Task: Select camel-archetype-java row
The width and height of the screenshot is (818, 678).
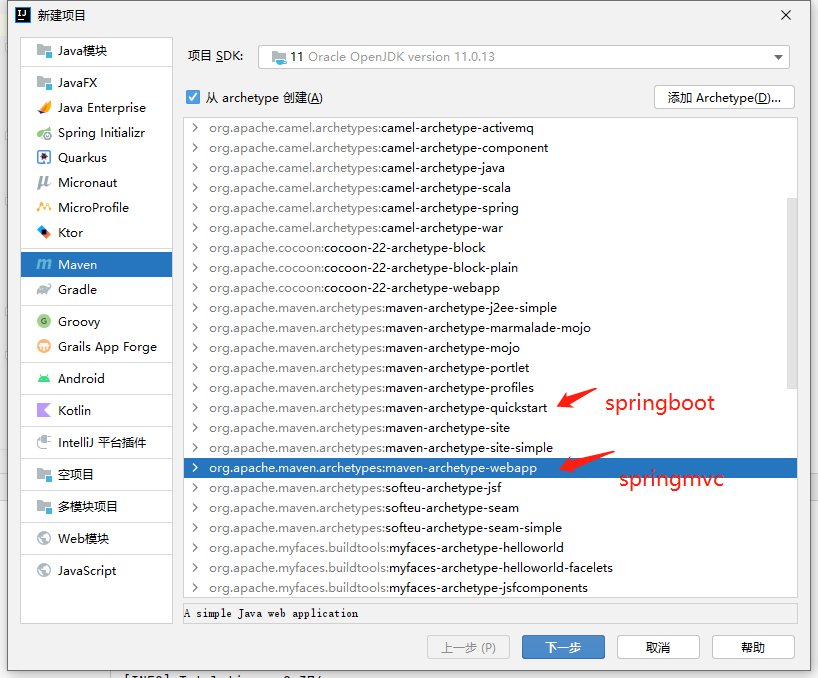Action: point(490,168)
